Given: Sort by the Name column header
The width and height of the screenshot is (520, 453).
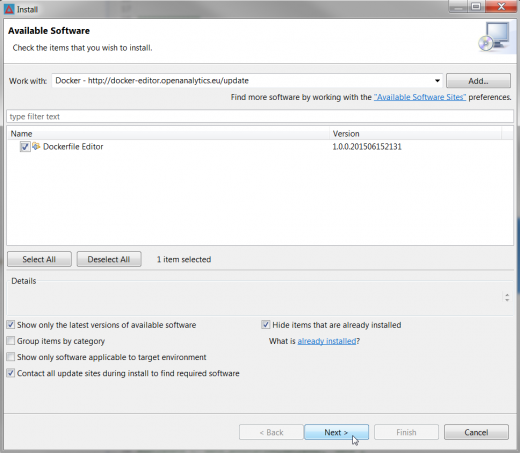Looking at the screenshot, I should pyautogui.click(x=168, y=134).
